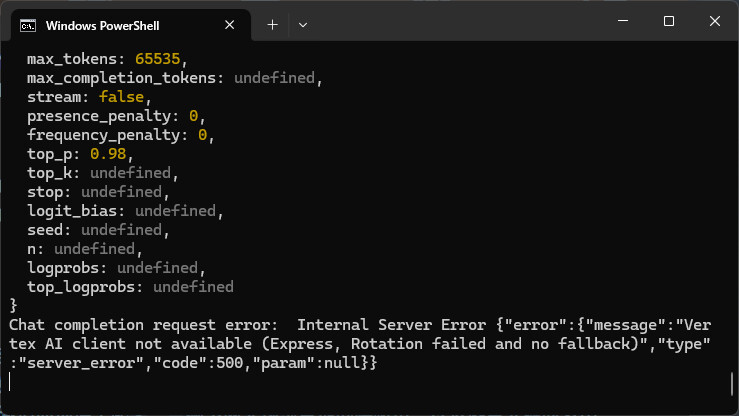Click the stream value false
This screenshot has height=416, width=739.
(x=122, y=97)
